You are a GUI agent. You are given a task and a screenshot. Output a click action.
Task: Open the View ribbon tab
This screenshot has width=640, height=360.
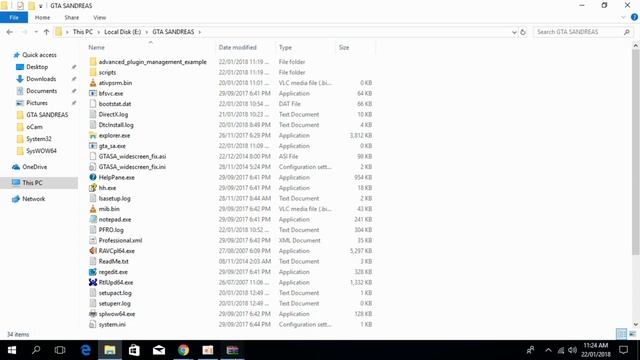click(x=99, y=18)
